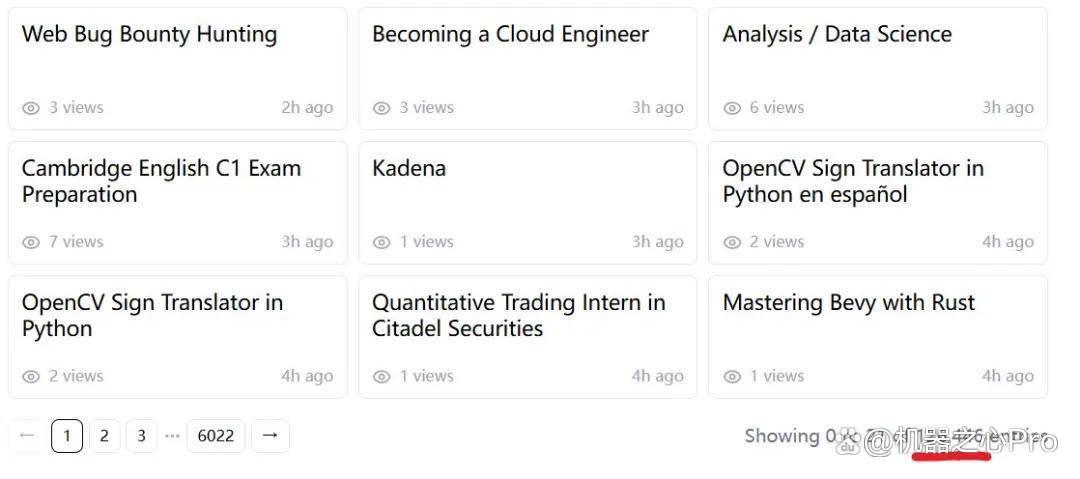Click the eye icon on Mastering Bevy with Rust

coord(732,377)
